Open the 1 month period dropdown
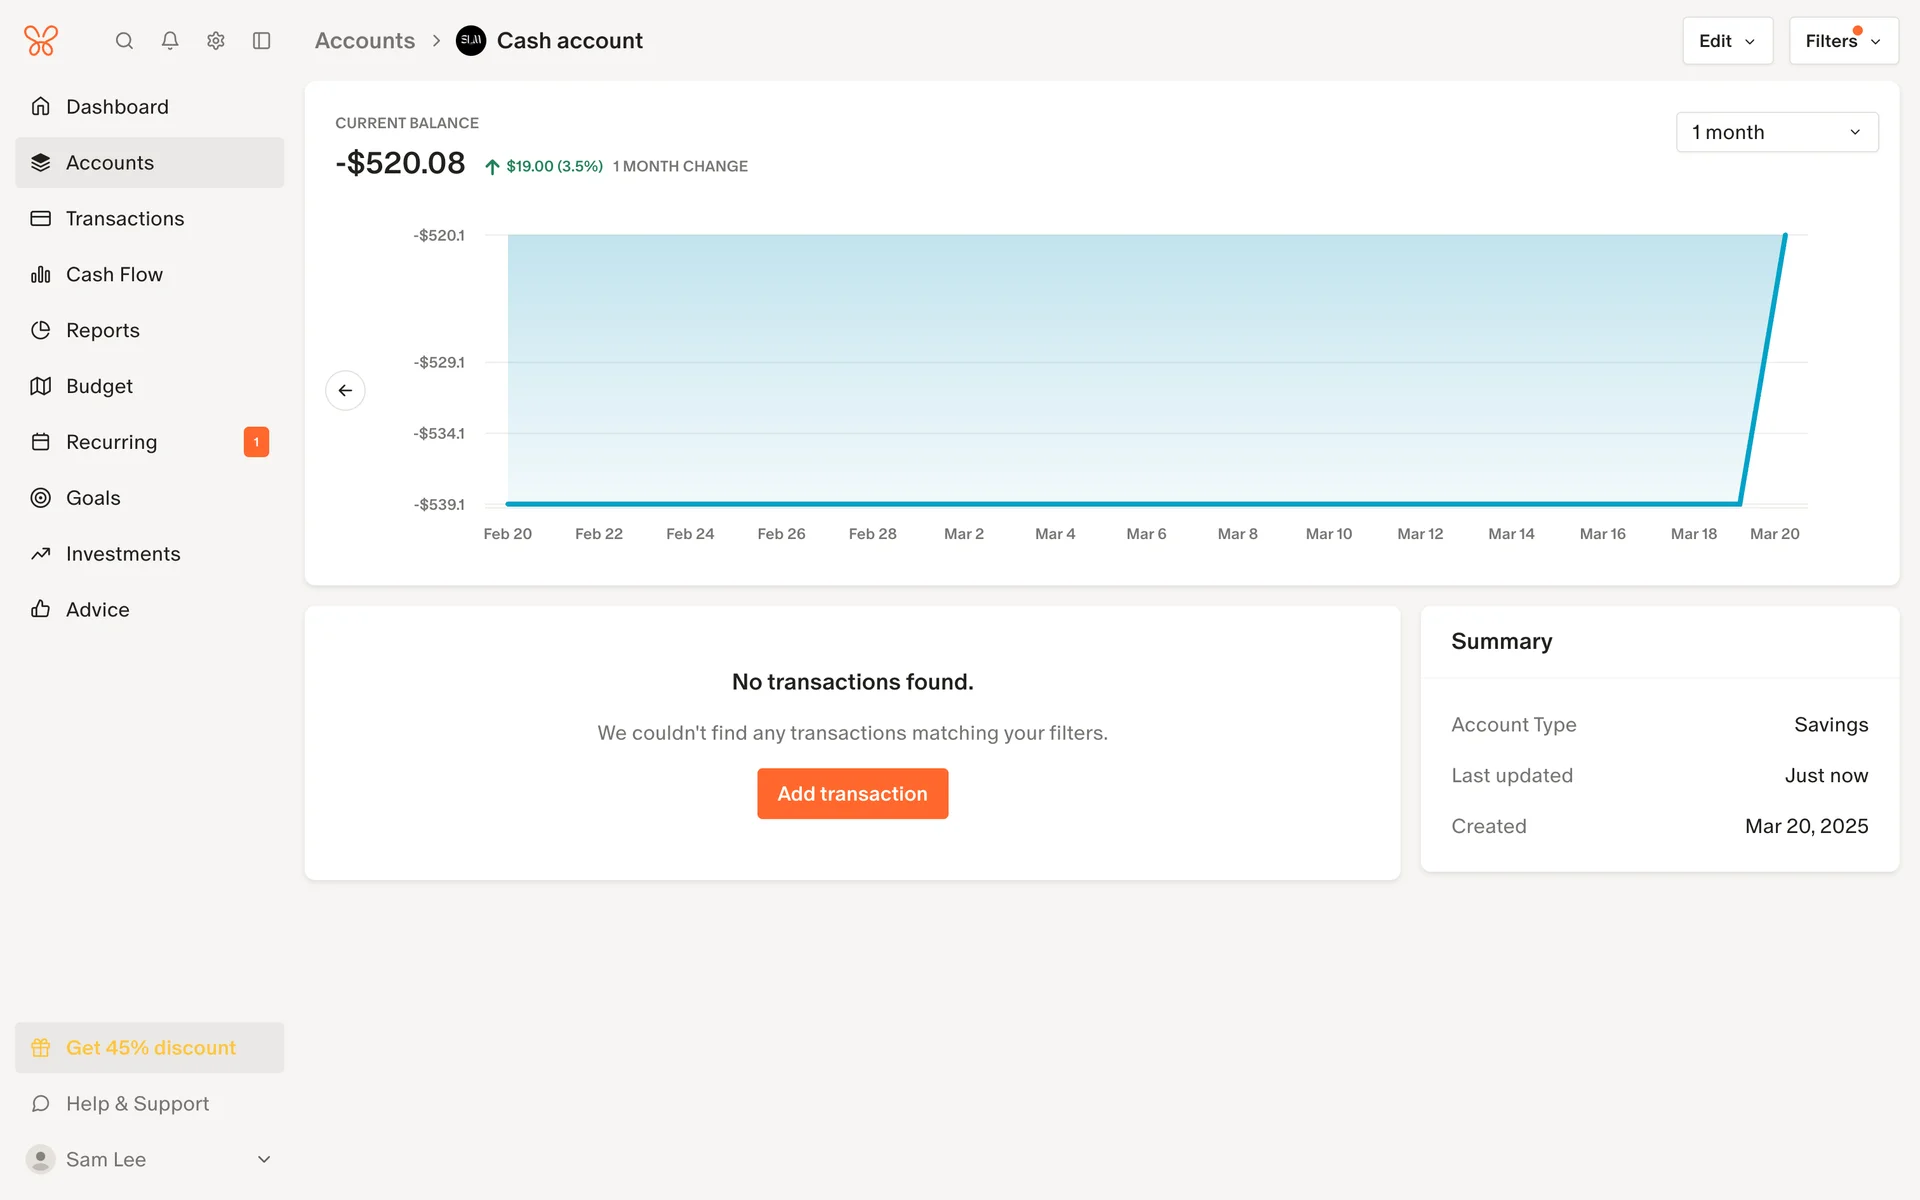Screen dimensions: 1920x1200 (1776, 132)
